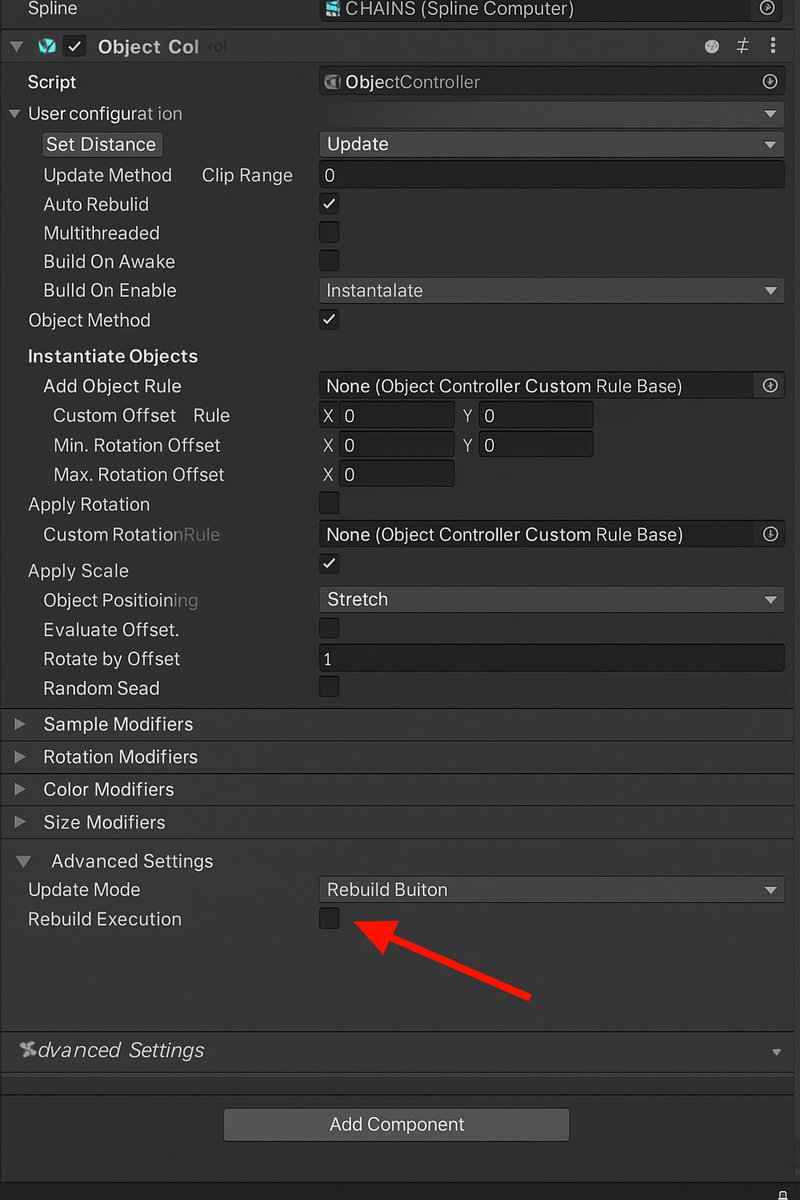Expand the Color Modifiers section

pyautogui.click(x=20, y=789)
